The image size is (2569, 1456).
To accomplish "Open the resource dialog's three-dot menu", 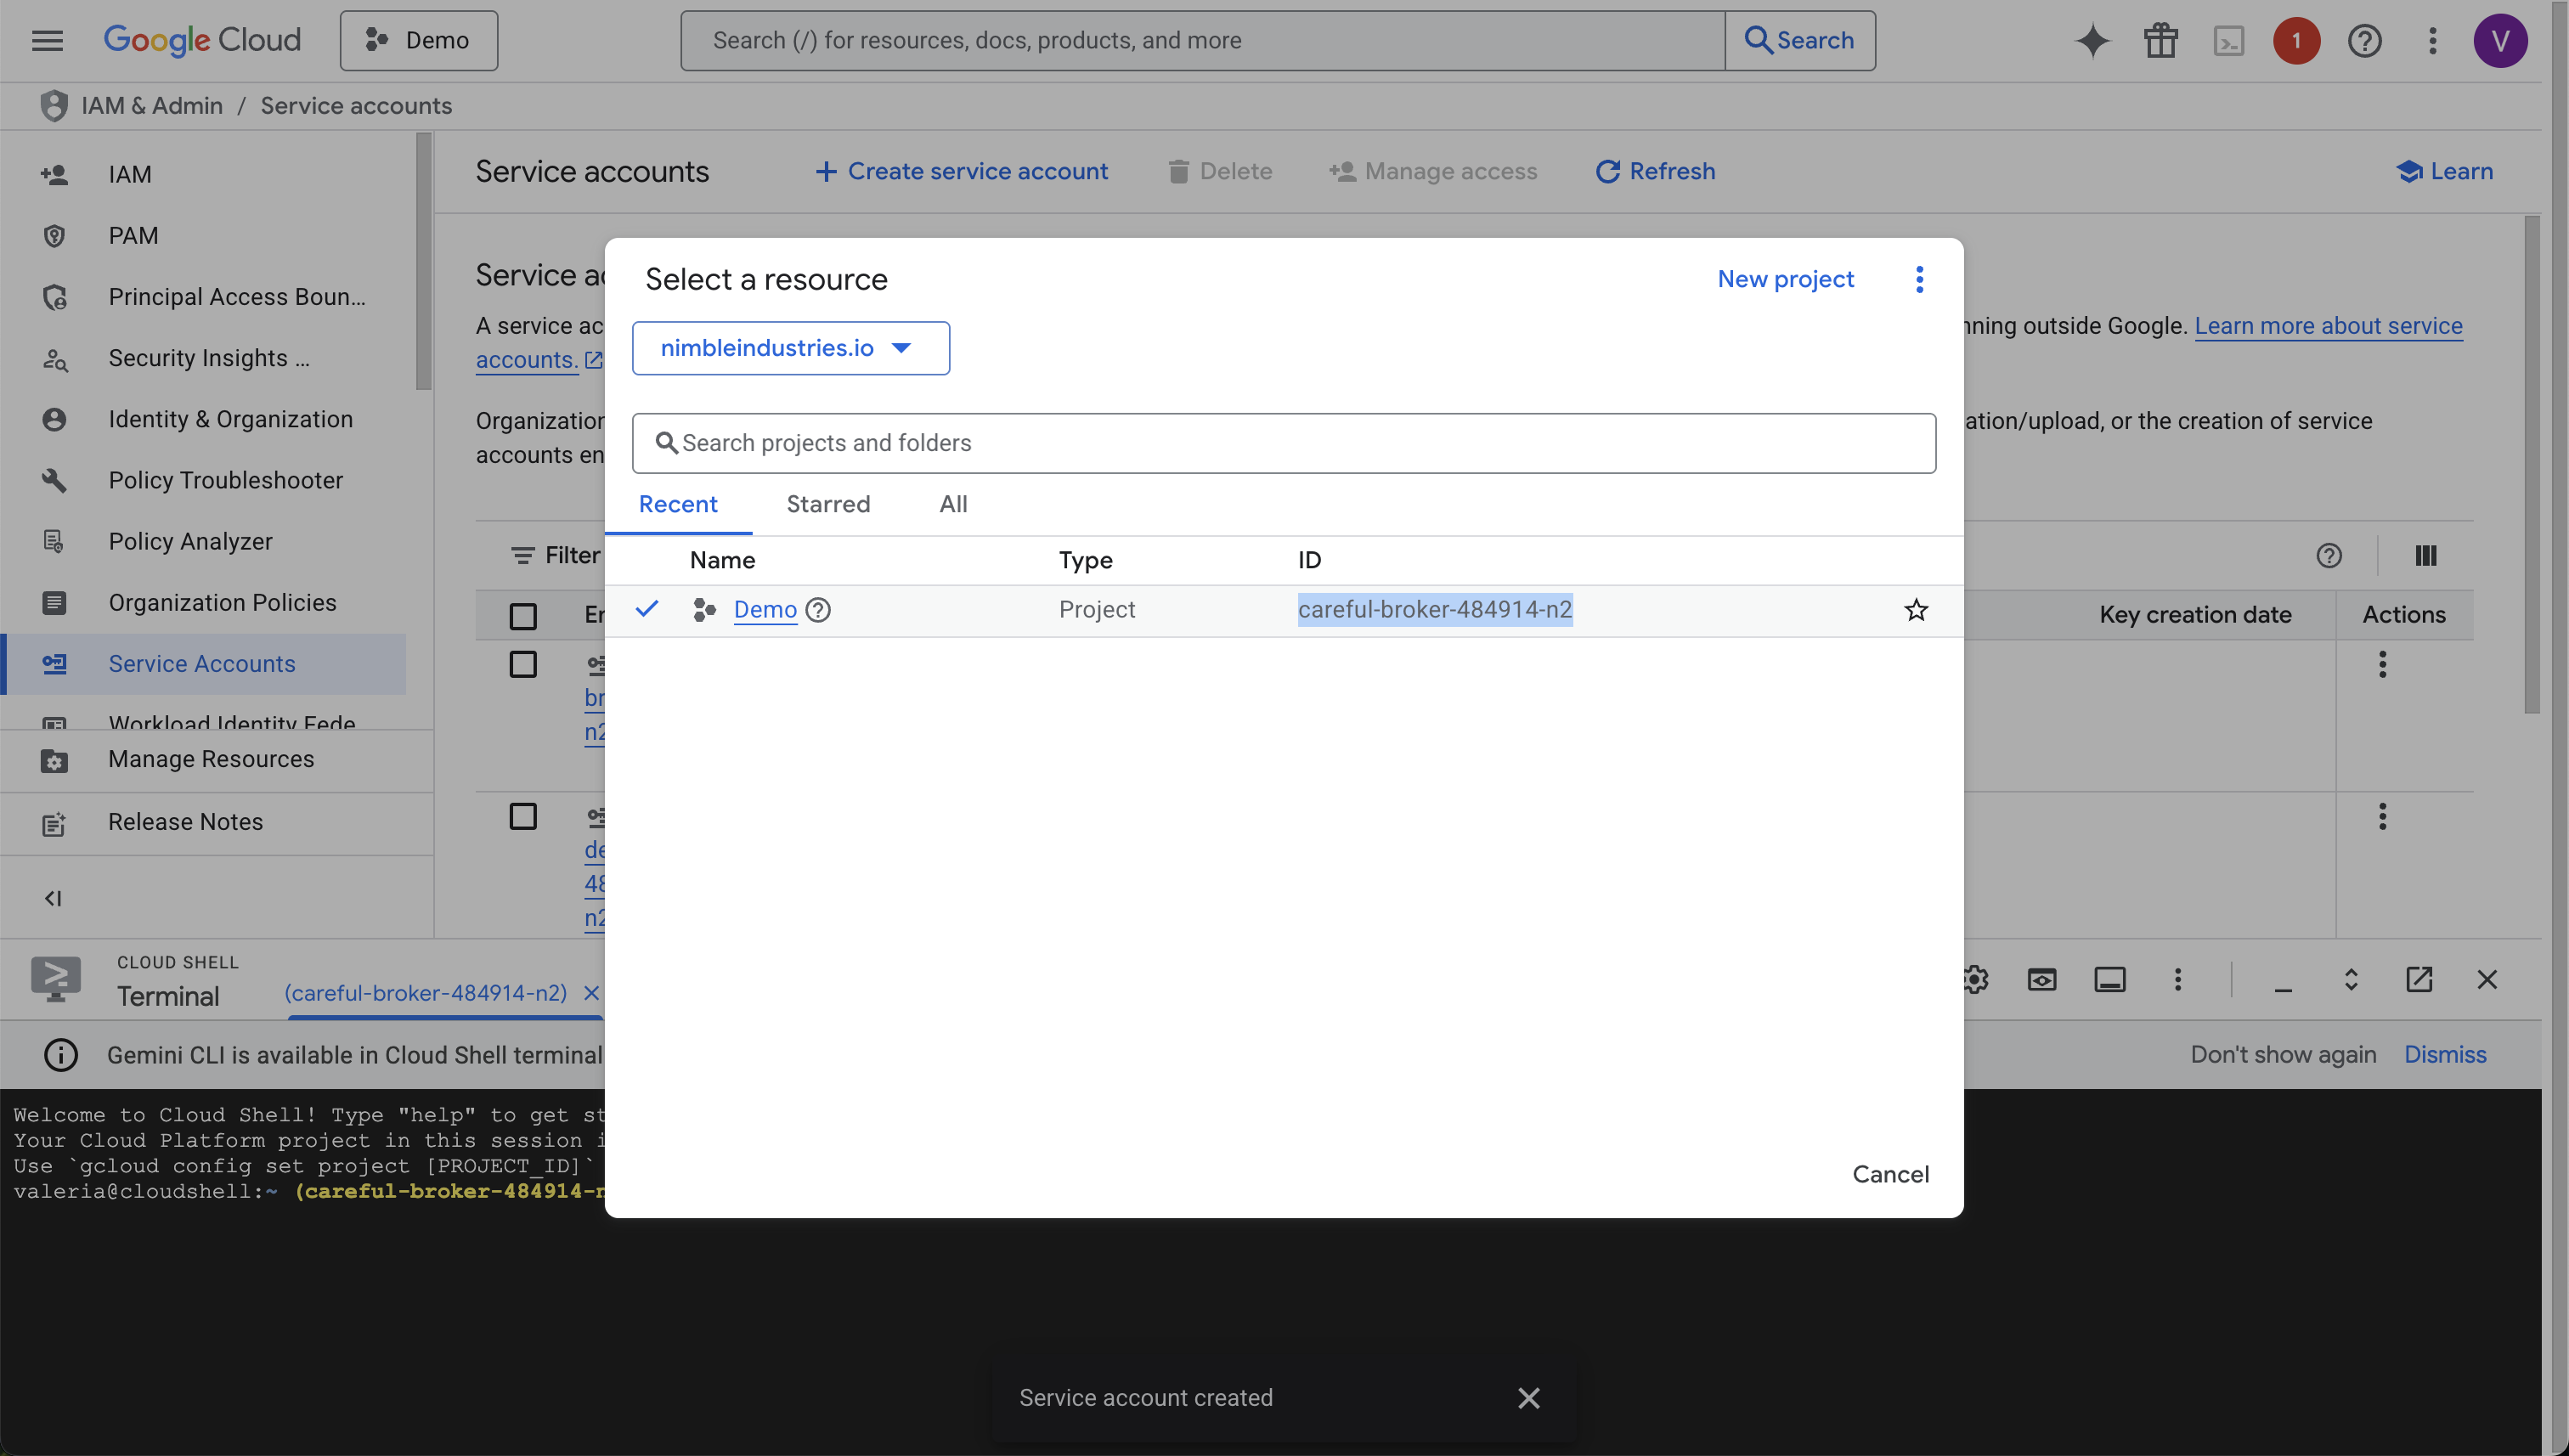I will [1919, 279].
